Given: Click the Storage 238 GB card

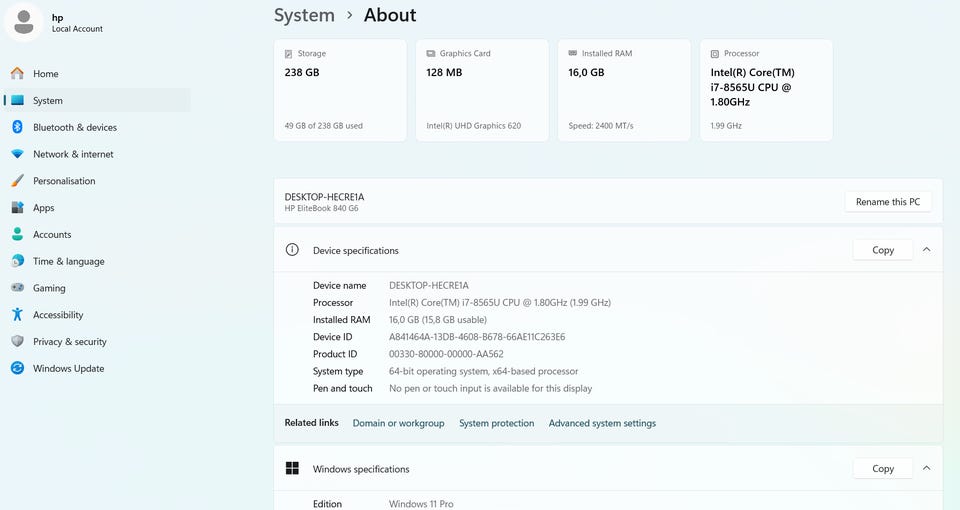Looking at the screenshot, I should [340, 90].
